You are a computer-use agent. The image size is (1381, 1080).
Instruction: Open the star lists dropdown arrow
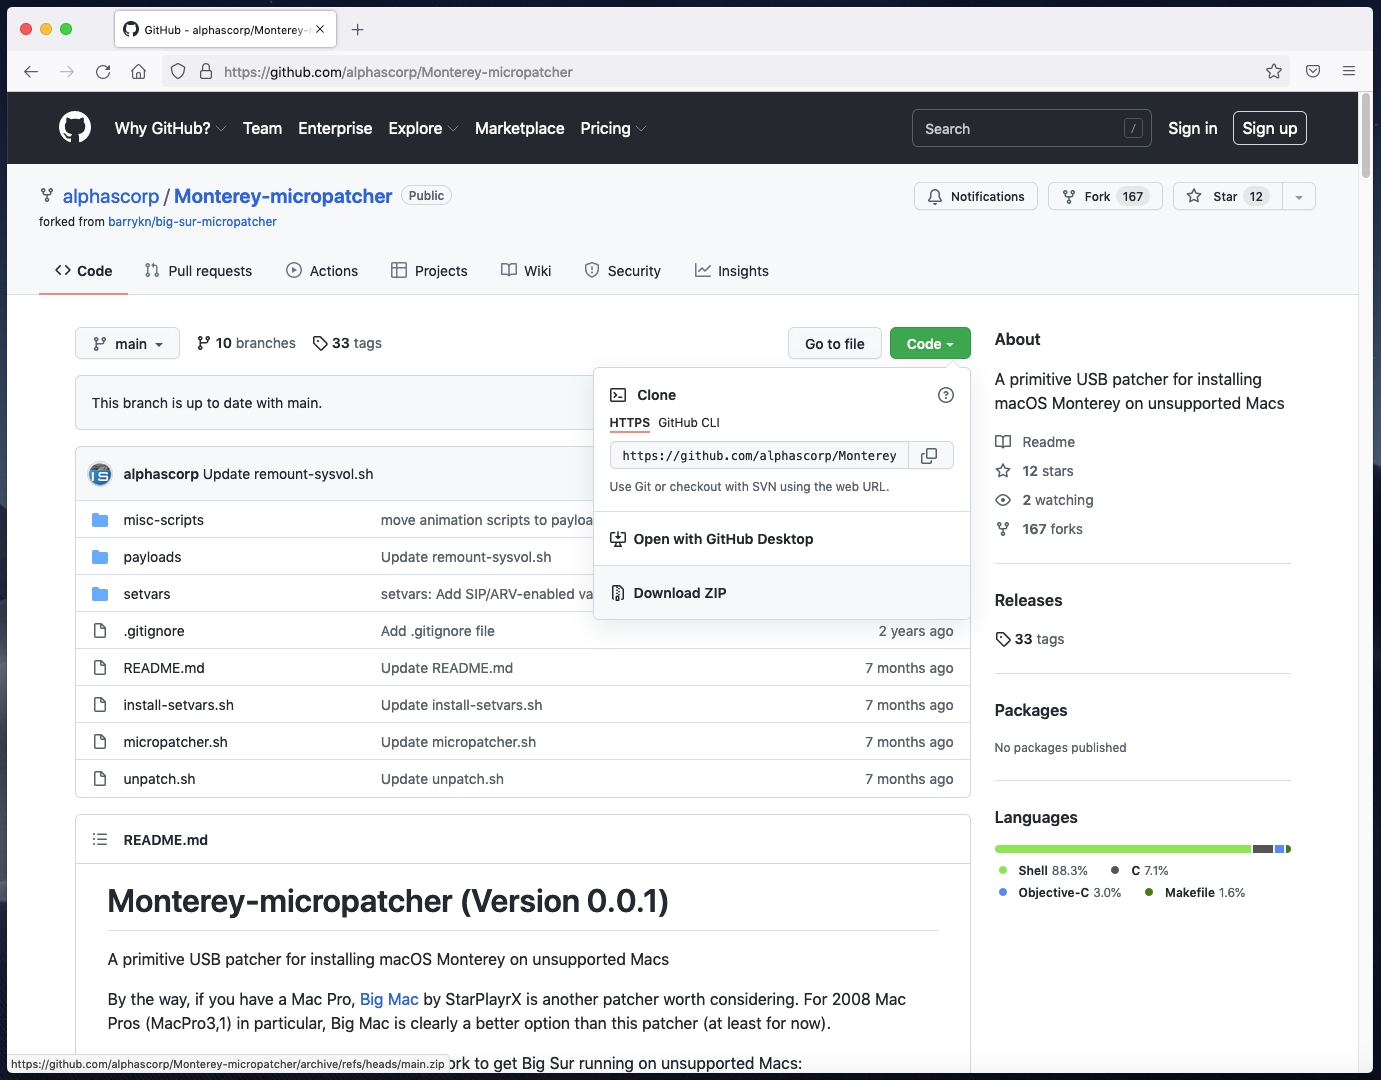click(x=1299, y=197)
